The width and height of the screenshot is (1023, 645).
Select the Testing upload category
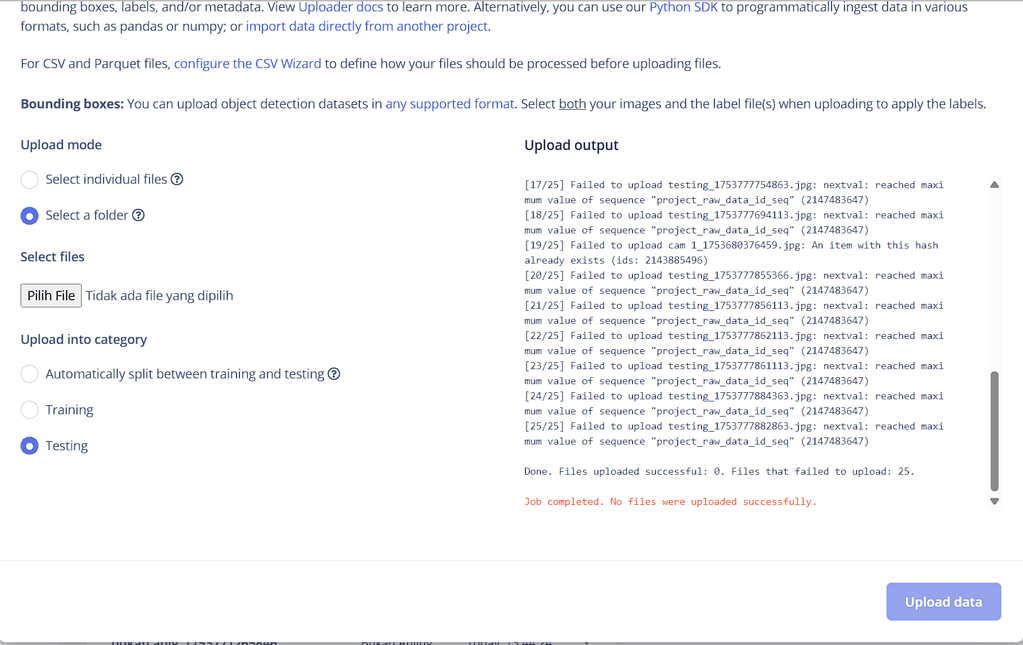coord(29,445)
